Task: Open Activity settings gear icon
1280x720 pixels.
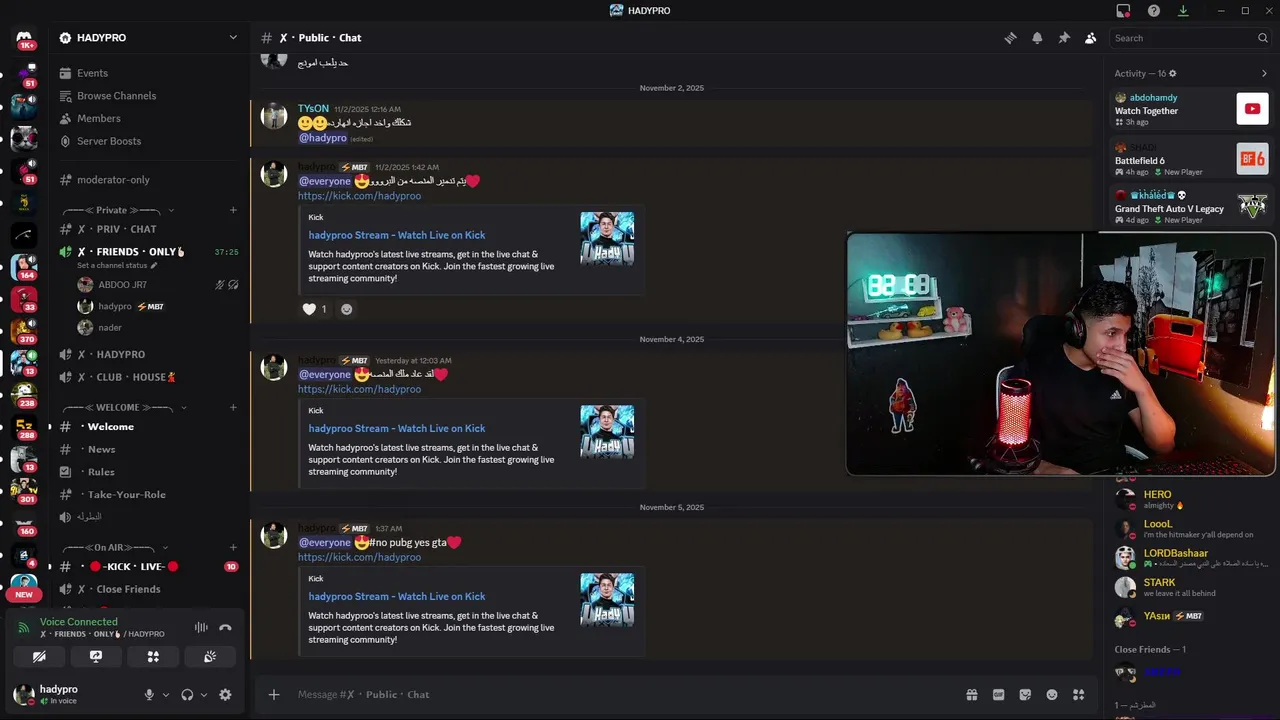Action: [x=1173, y=73]
